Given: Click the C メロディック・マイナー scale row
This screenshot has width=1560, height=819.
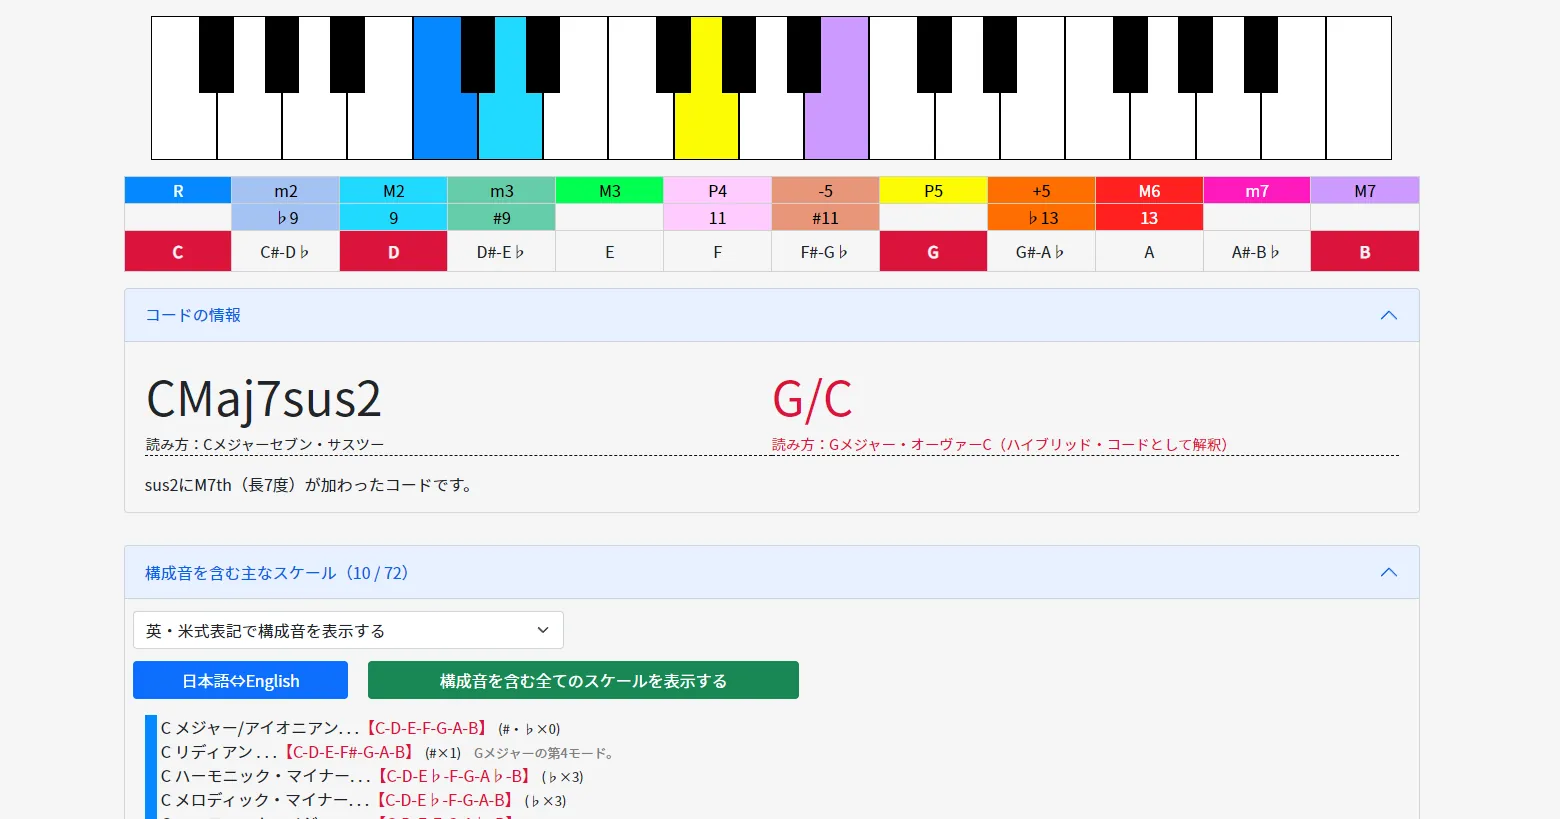Looking at the screenshot, I should pyautogui.click(x=363, y=800).
